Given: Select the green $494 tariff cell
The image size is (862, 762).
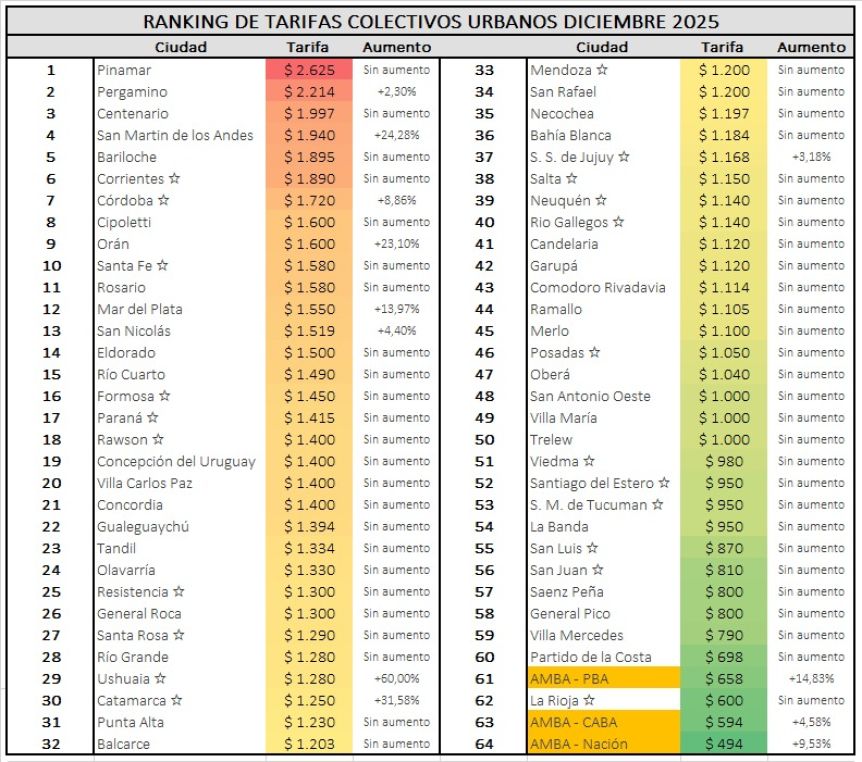Looking at the screenshot, I should (723, 744).
